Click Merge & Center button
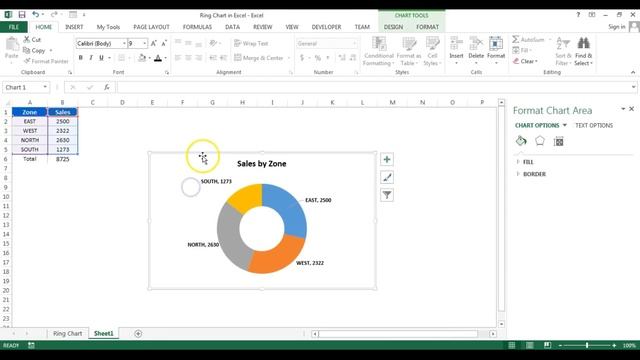The image size is (640, 360). (x=259, y=58)
